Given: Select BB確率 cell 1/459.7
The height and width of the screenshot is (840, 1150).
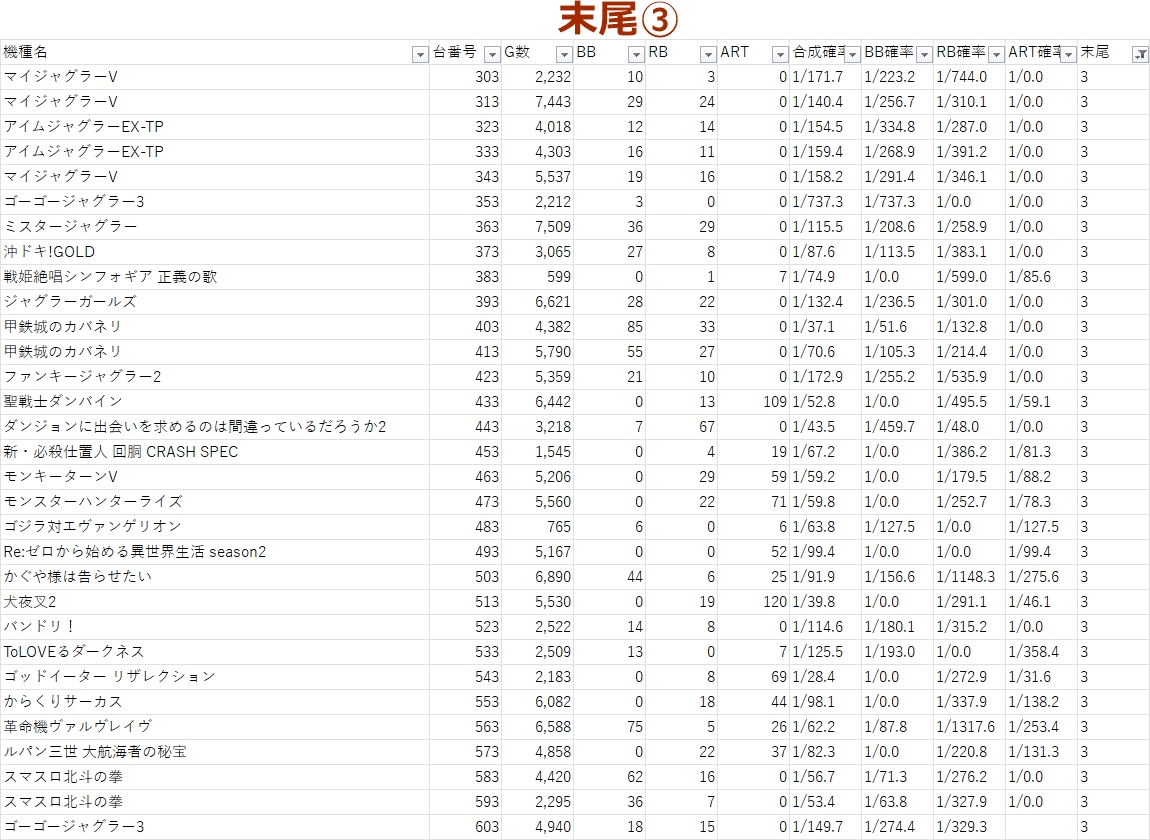Looking at the screenshot, I should [x=898, y=426].
